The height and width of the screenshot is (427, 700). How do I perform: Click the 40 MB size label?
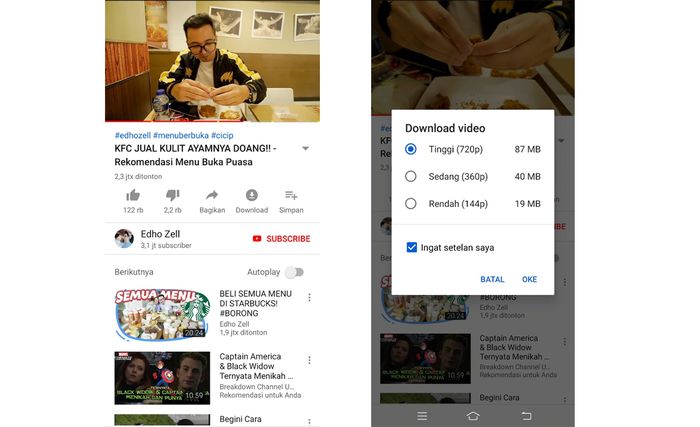click(527, 176)
